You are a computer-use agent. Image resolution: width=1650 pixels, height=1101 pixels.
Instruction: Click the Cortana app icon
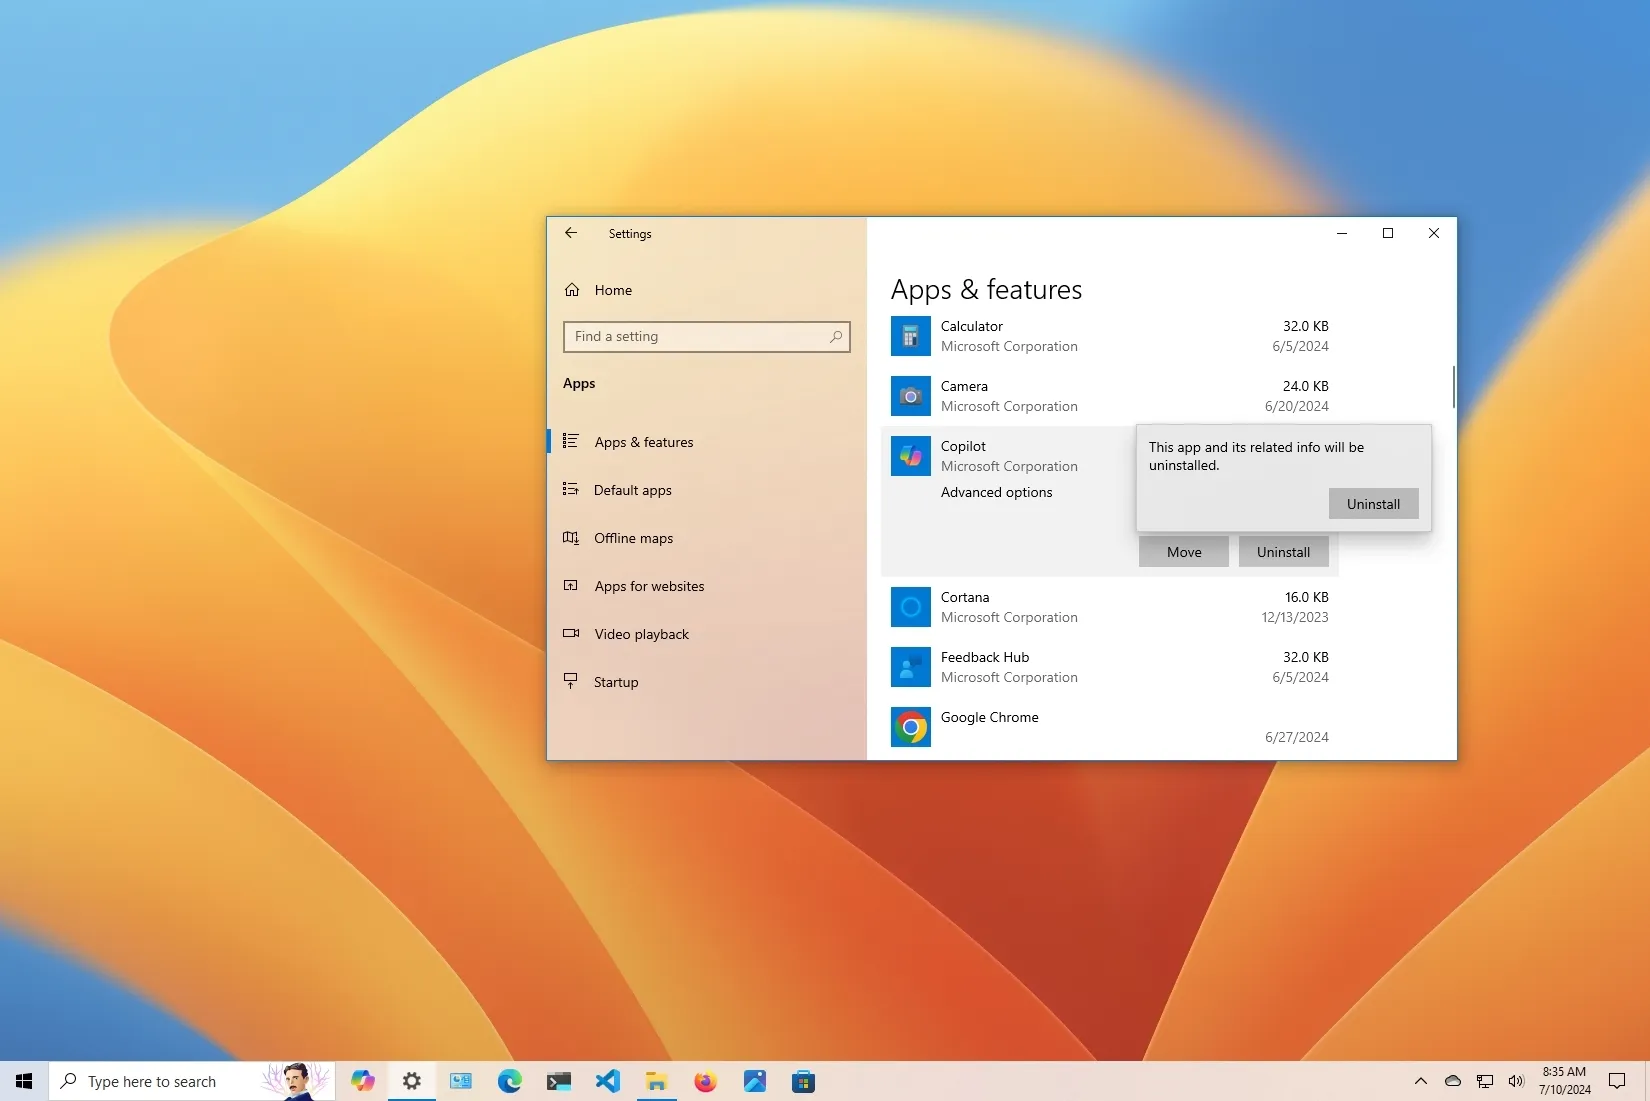click(910, 607)
